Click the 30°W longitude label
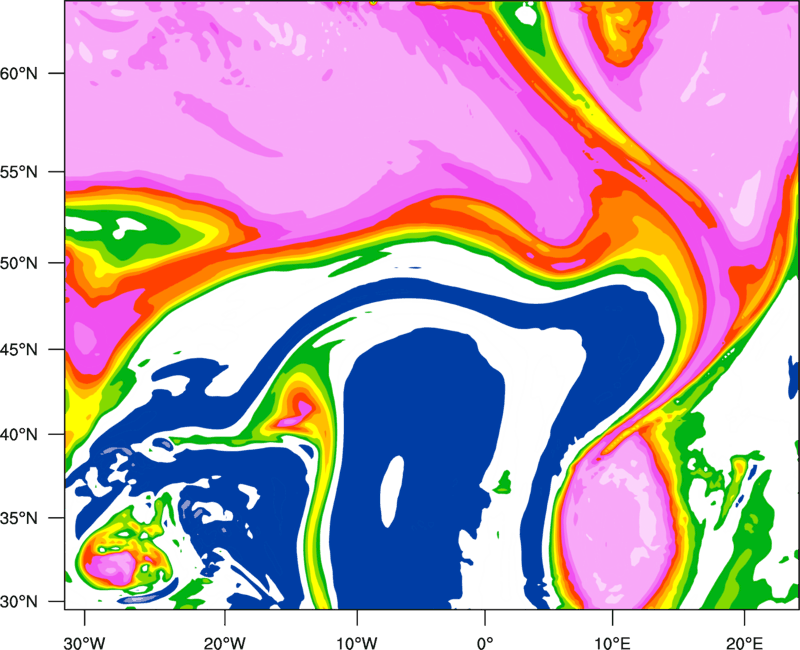Image resolution: width=800 pixels, height=650 pixels. click(x=85, y=643)
